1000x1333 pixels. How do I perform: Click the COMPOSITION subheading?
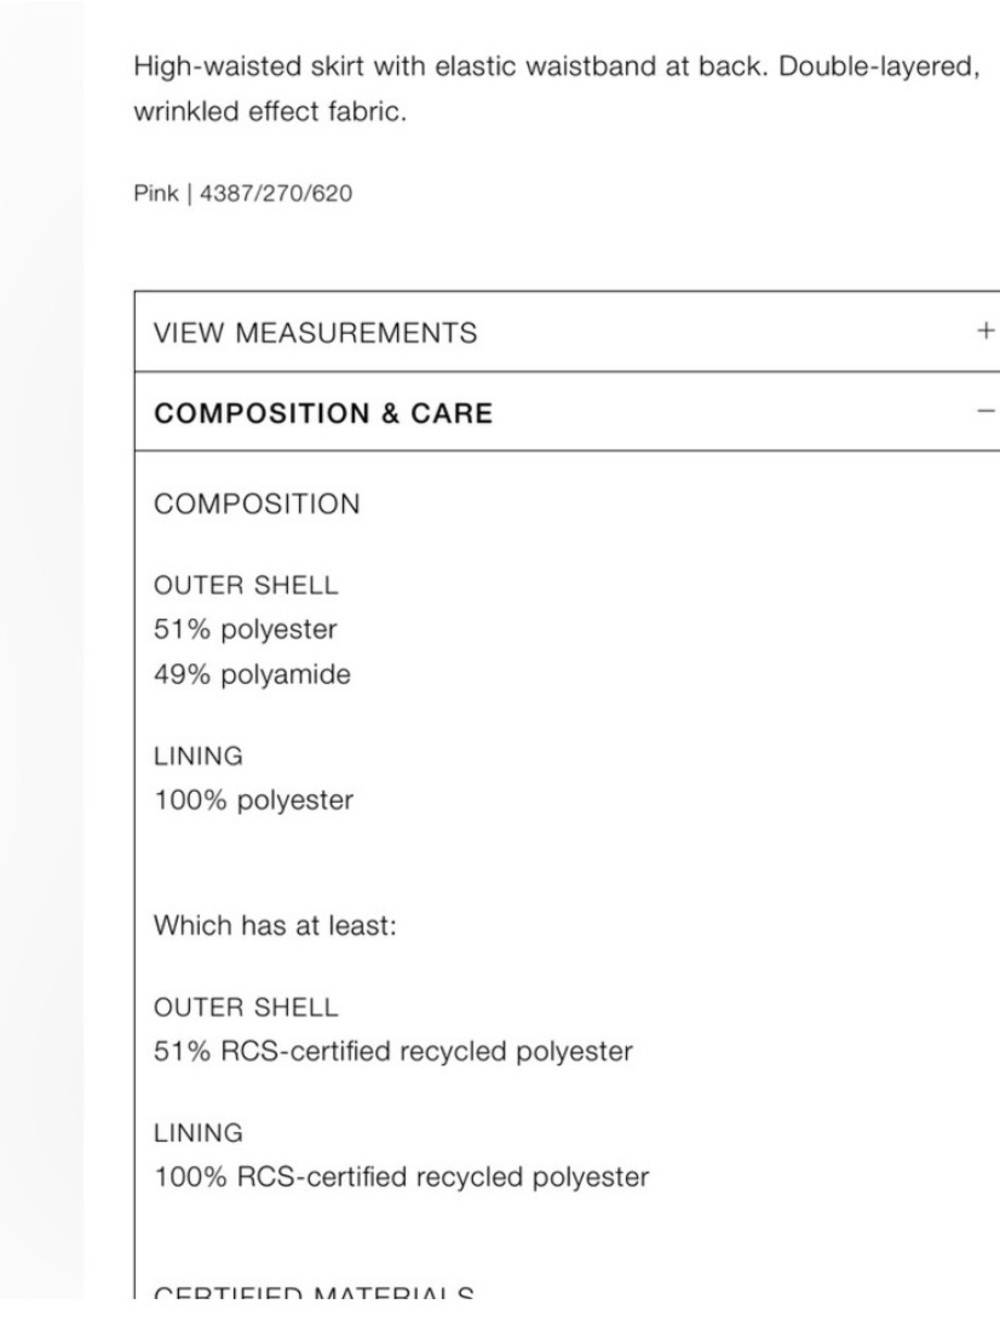257,504
